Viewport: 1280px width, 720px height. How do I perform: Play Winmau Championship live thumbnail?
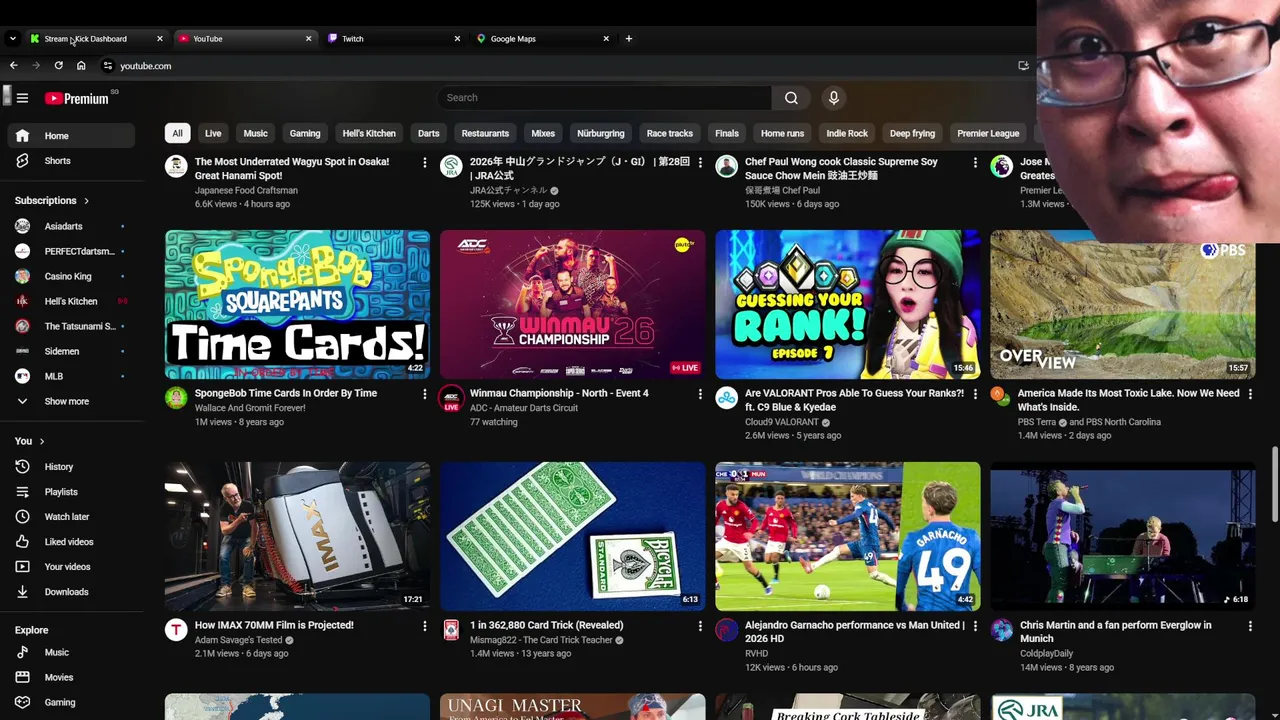573,304
